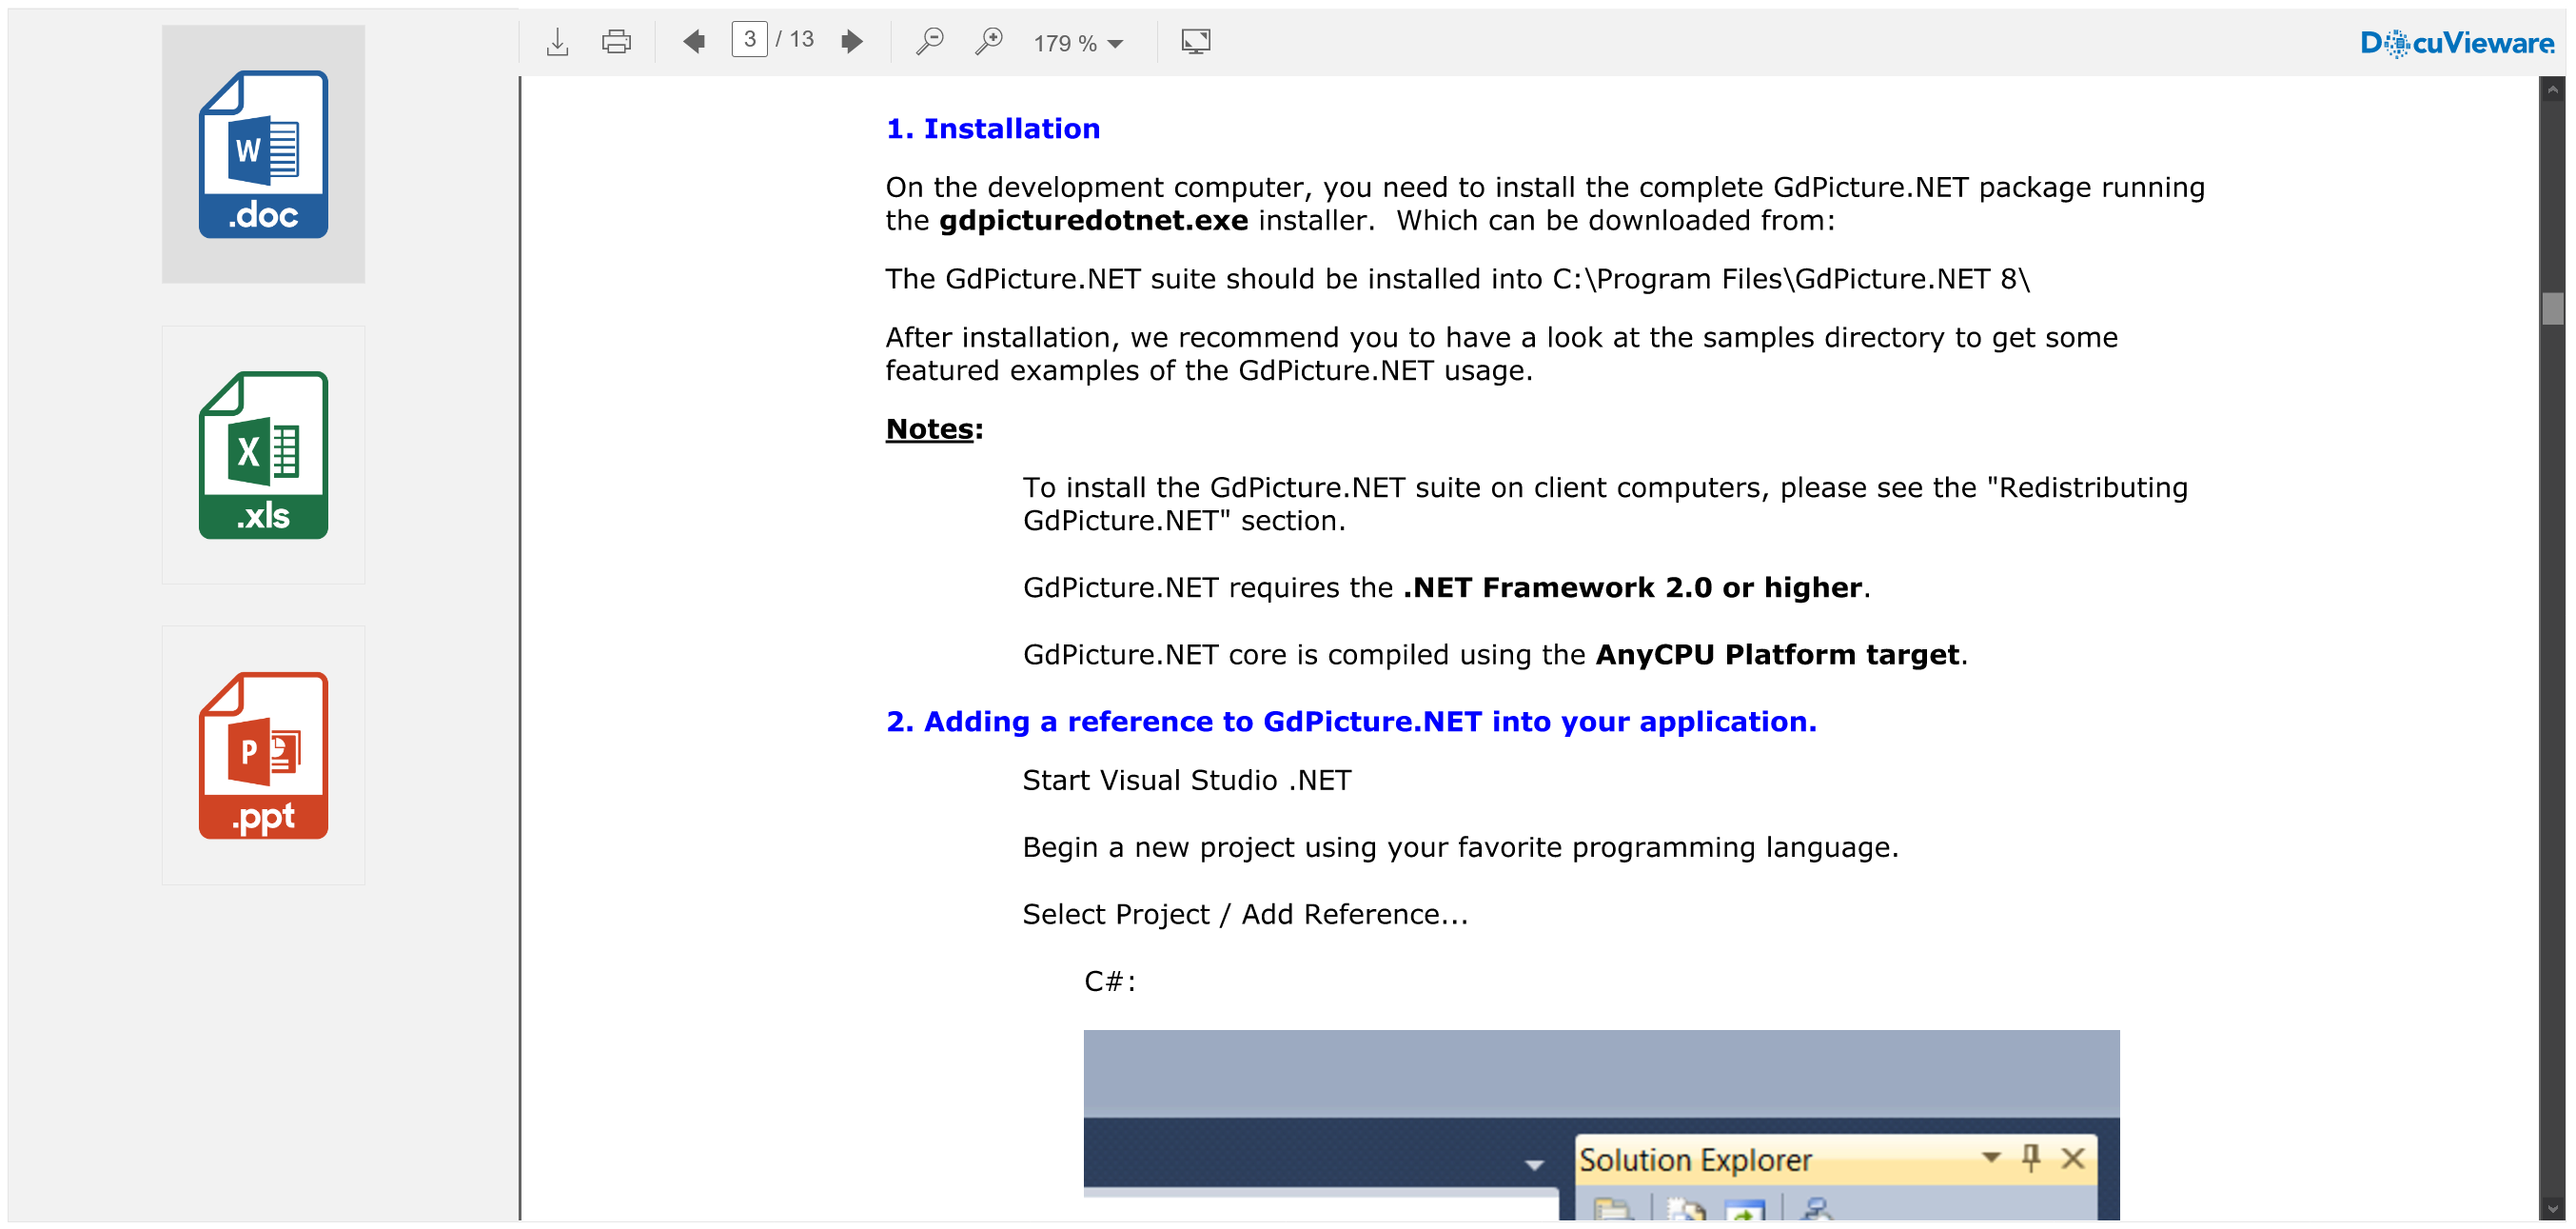2576x1229 pixels.
Task: Click '.NET Framework 2.0 or higher' text
Action: pos(1632,587)
